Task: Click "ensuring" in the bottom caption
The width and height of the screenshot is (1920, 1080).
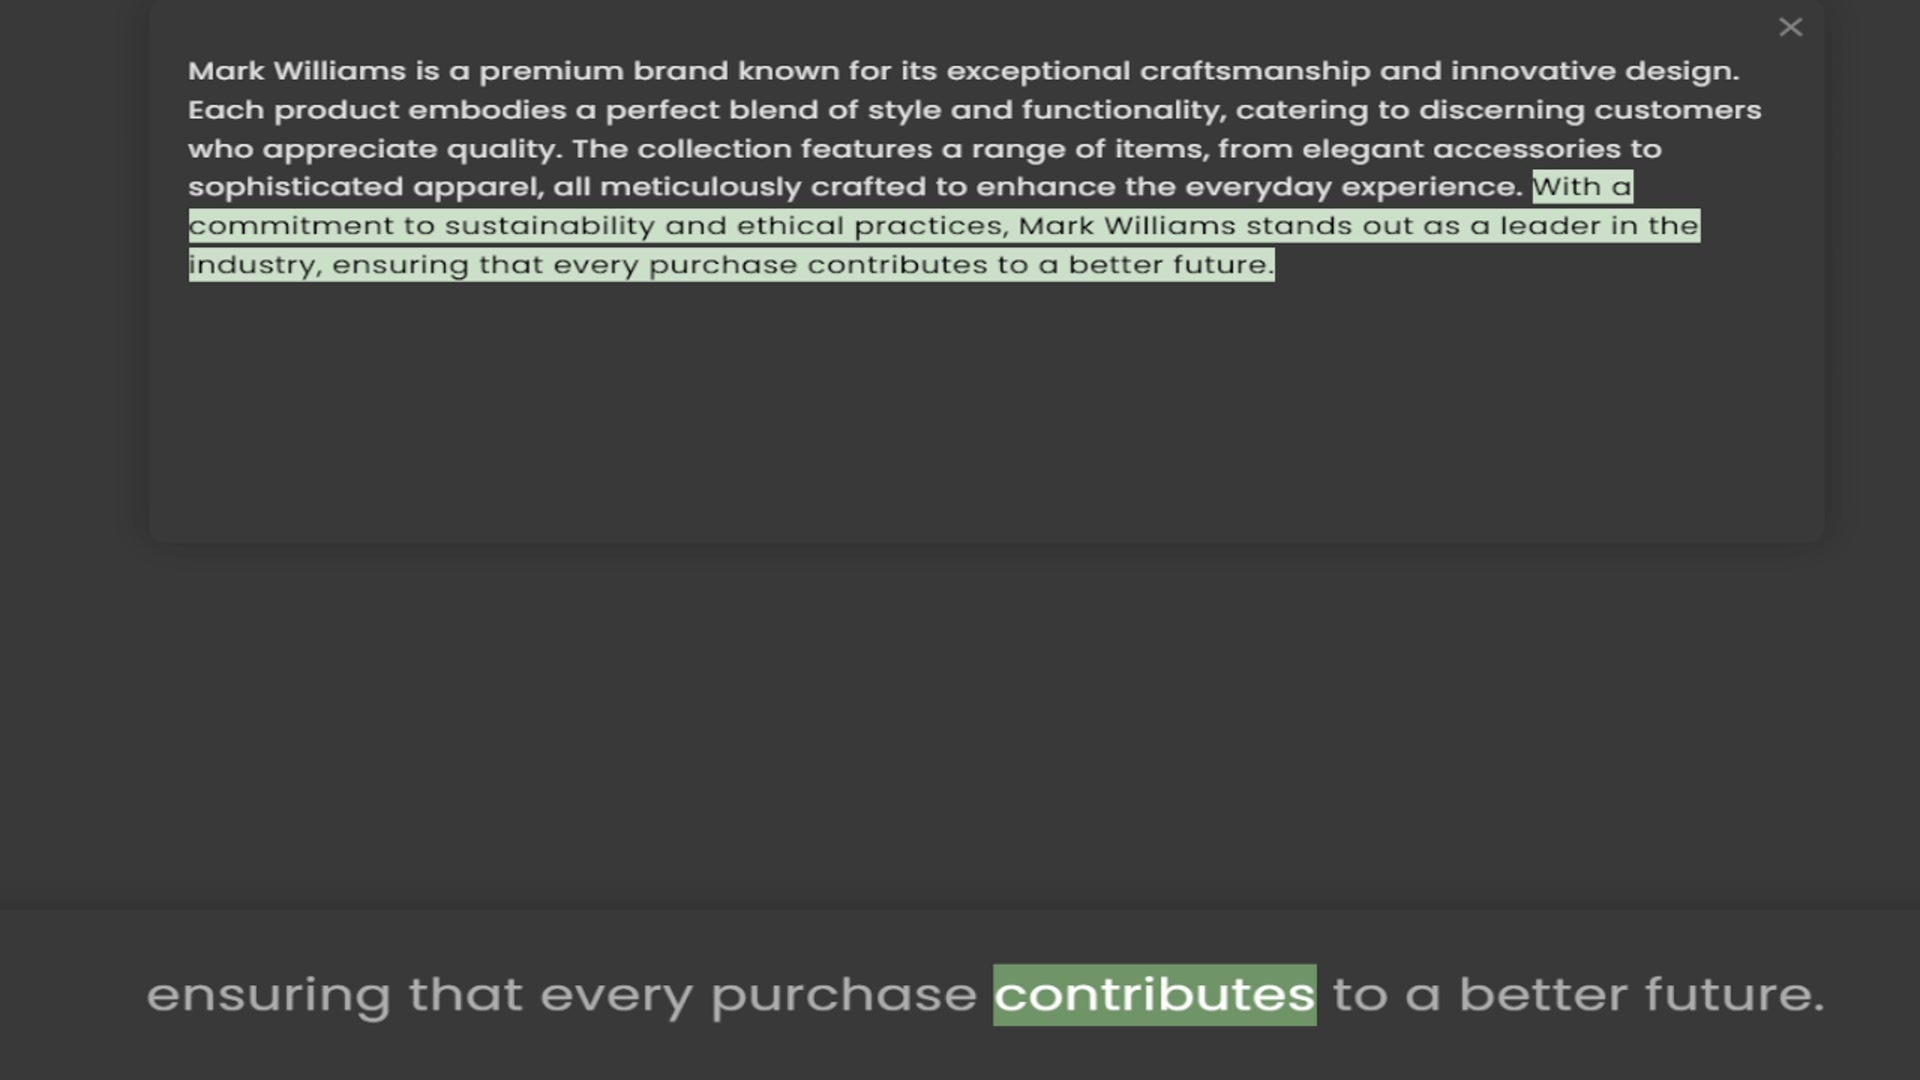Action: click(268, 996)
